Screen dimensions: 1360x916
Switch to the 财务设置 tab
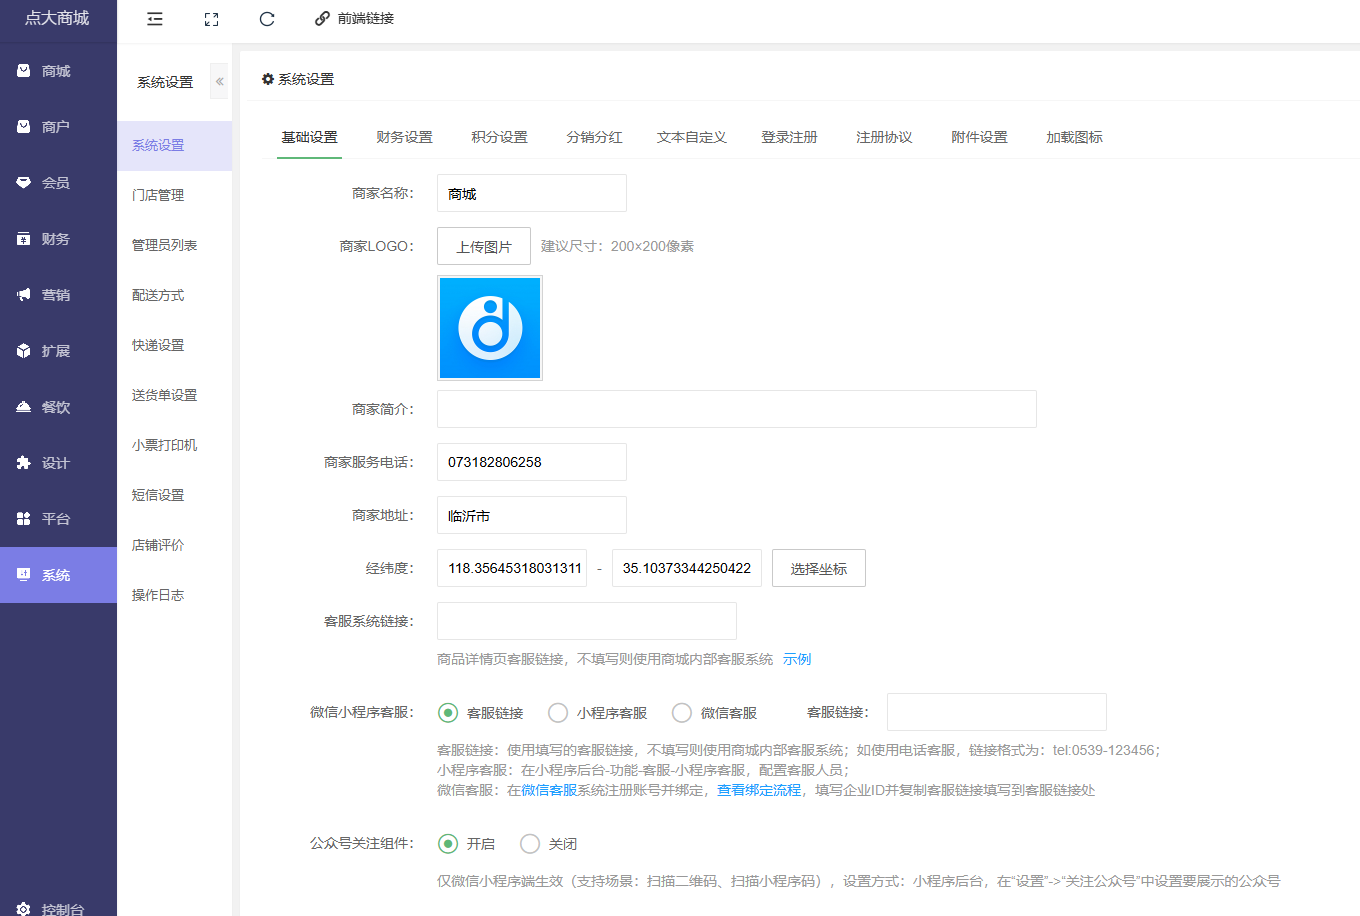(404, 137)
